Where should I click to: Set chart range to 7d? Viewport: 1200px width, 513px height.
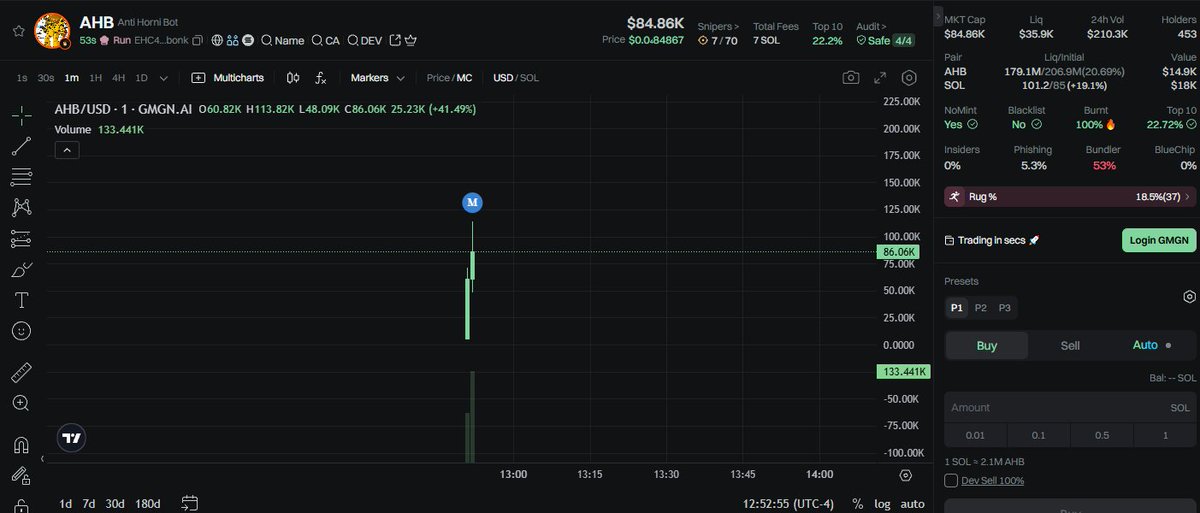(89, 503)
